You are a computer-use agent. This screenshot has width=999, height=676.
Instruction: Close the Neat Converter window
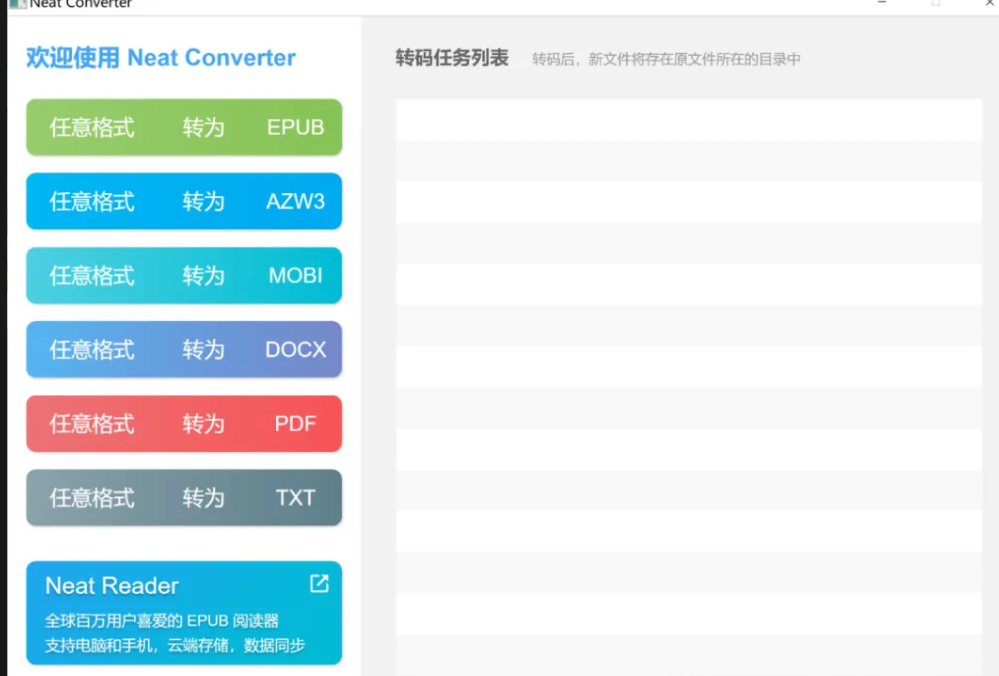coord(990,3)
